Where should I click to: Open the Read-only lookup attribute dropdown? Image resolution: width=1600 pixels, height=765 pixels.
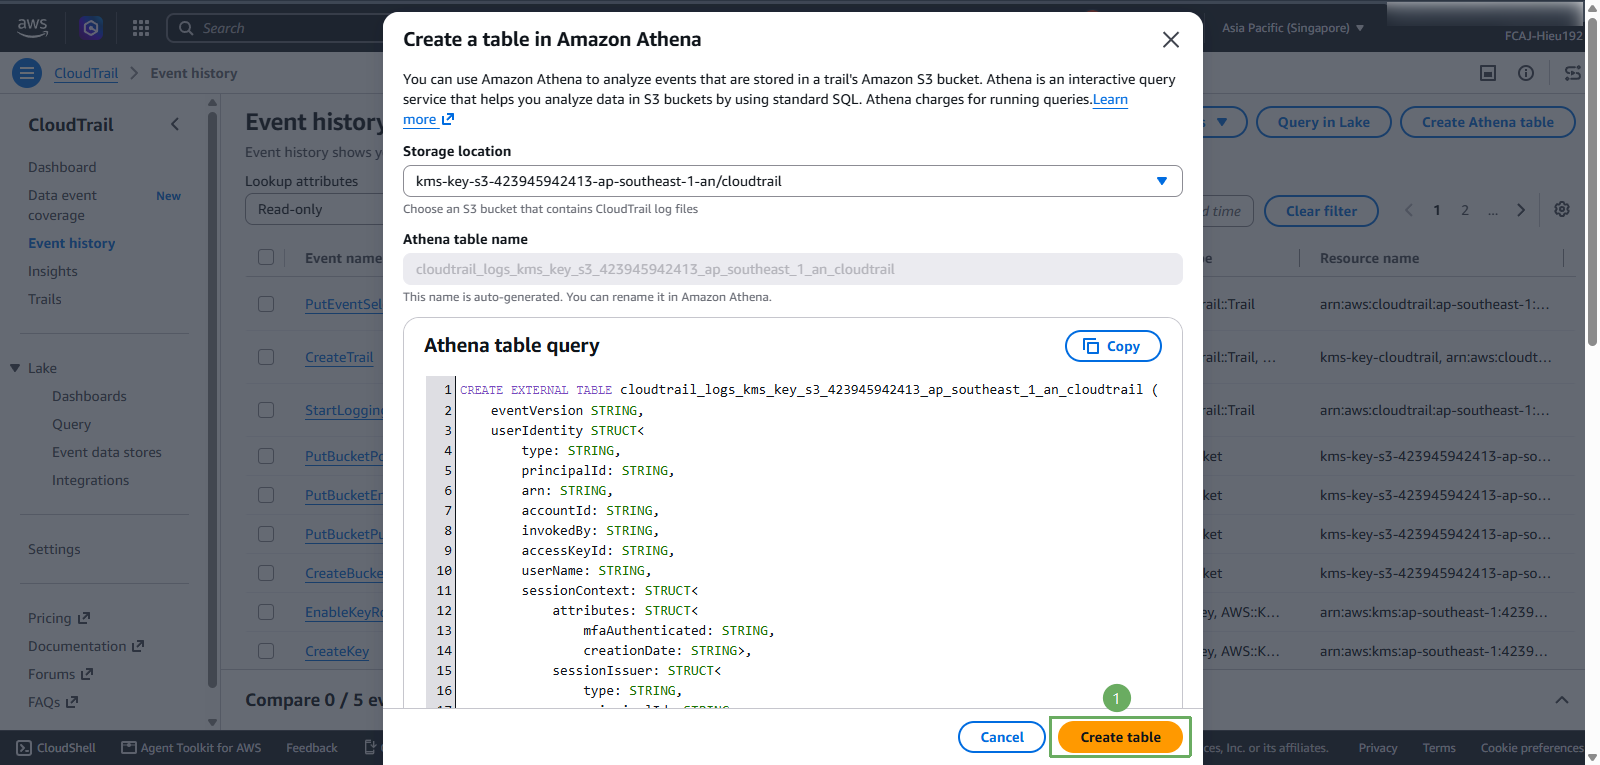point(314,209)
